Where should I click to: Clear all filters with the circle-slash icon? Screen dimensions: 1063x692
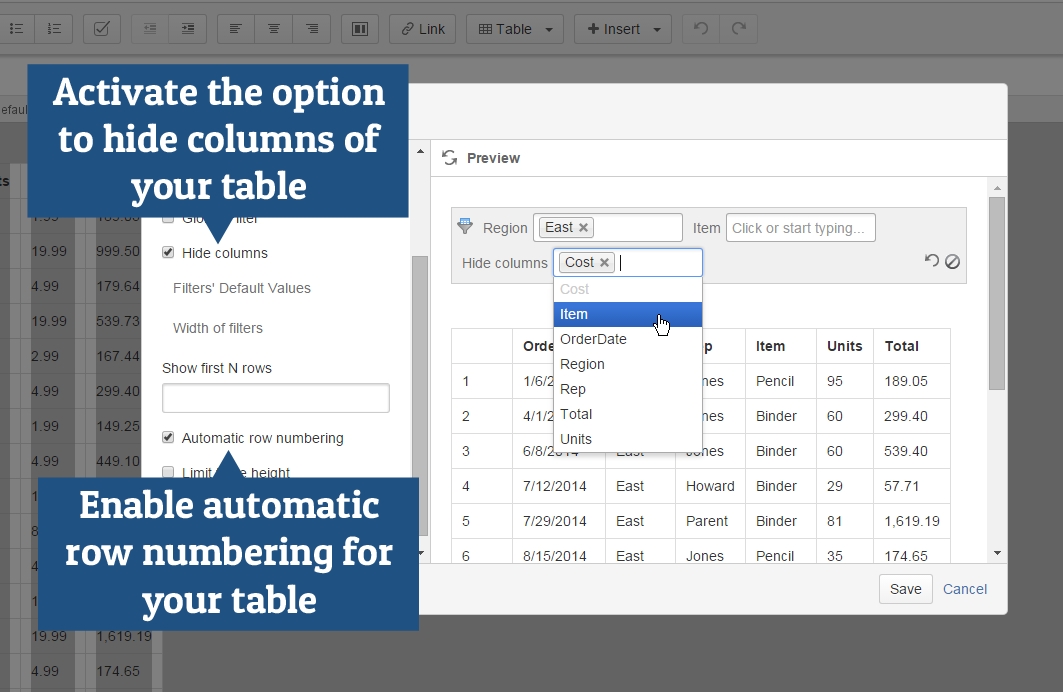[952, 262]
